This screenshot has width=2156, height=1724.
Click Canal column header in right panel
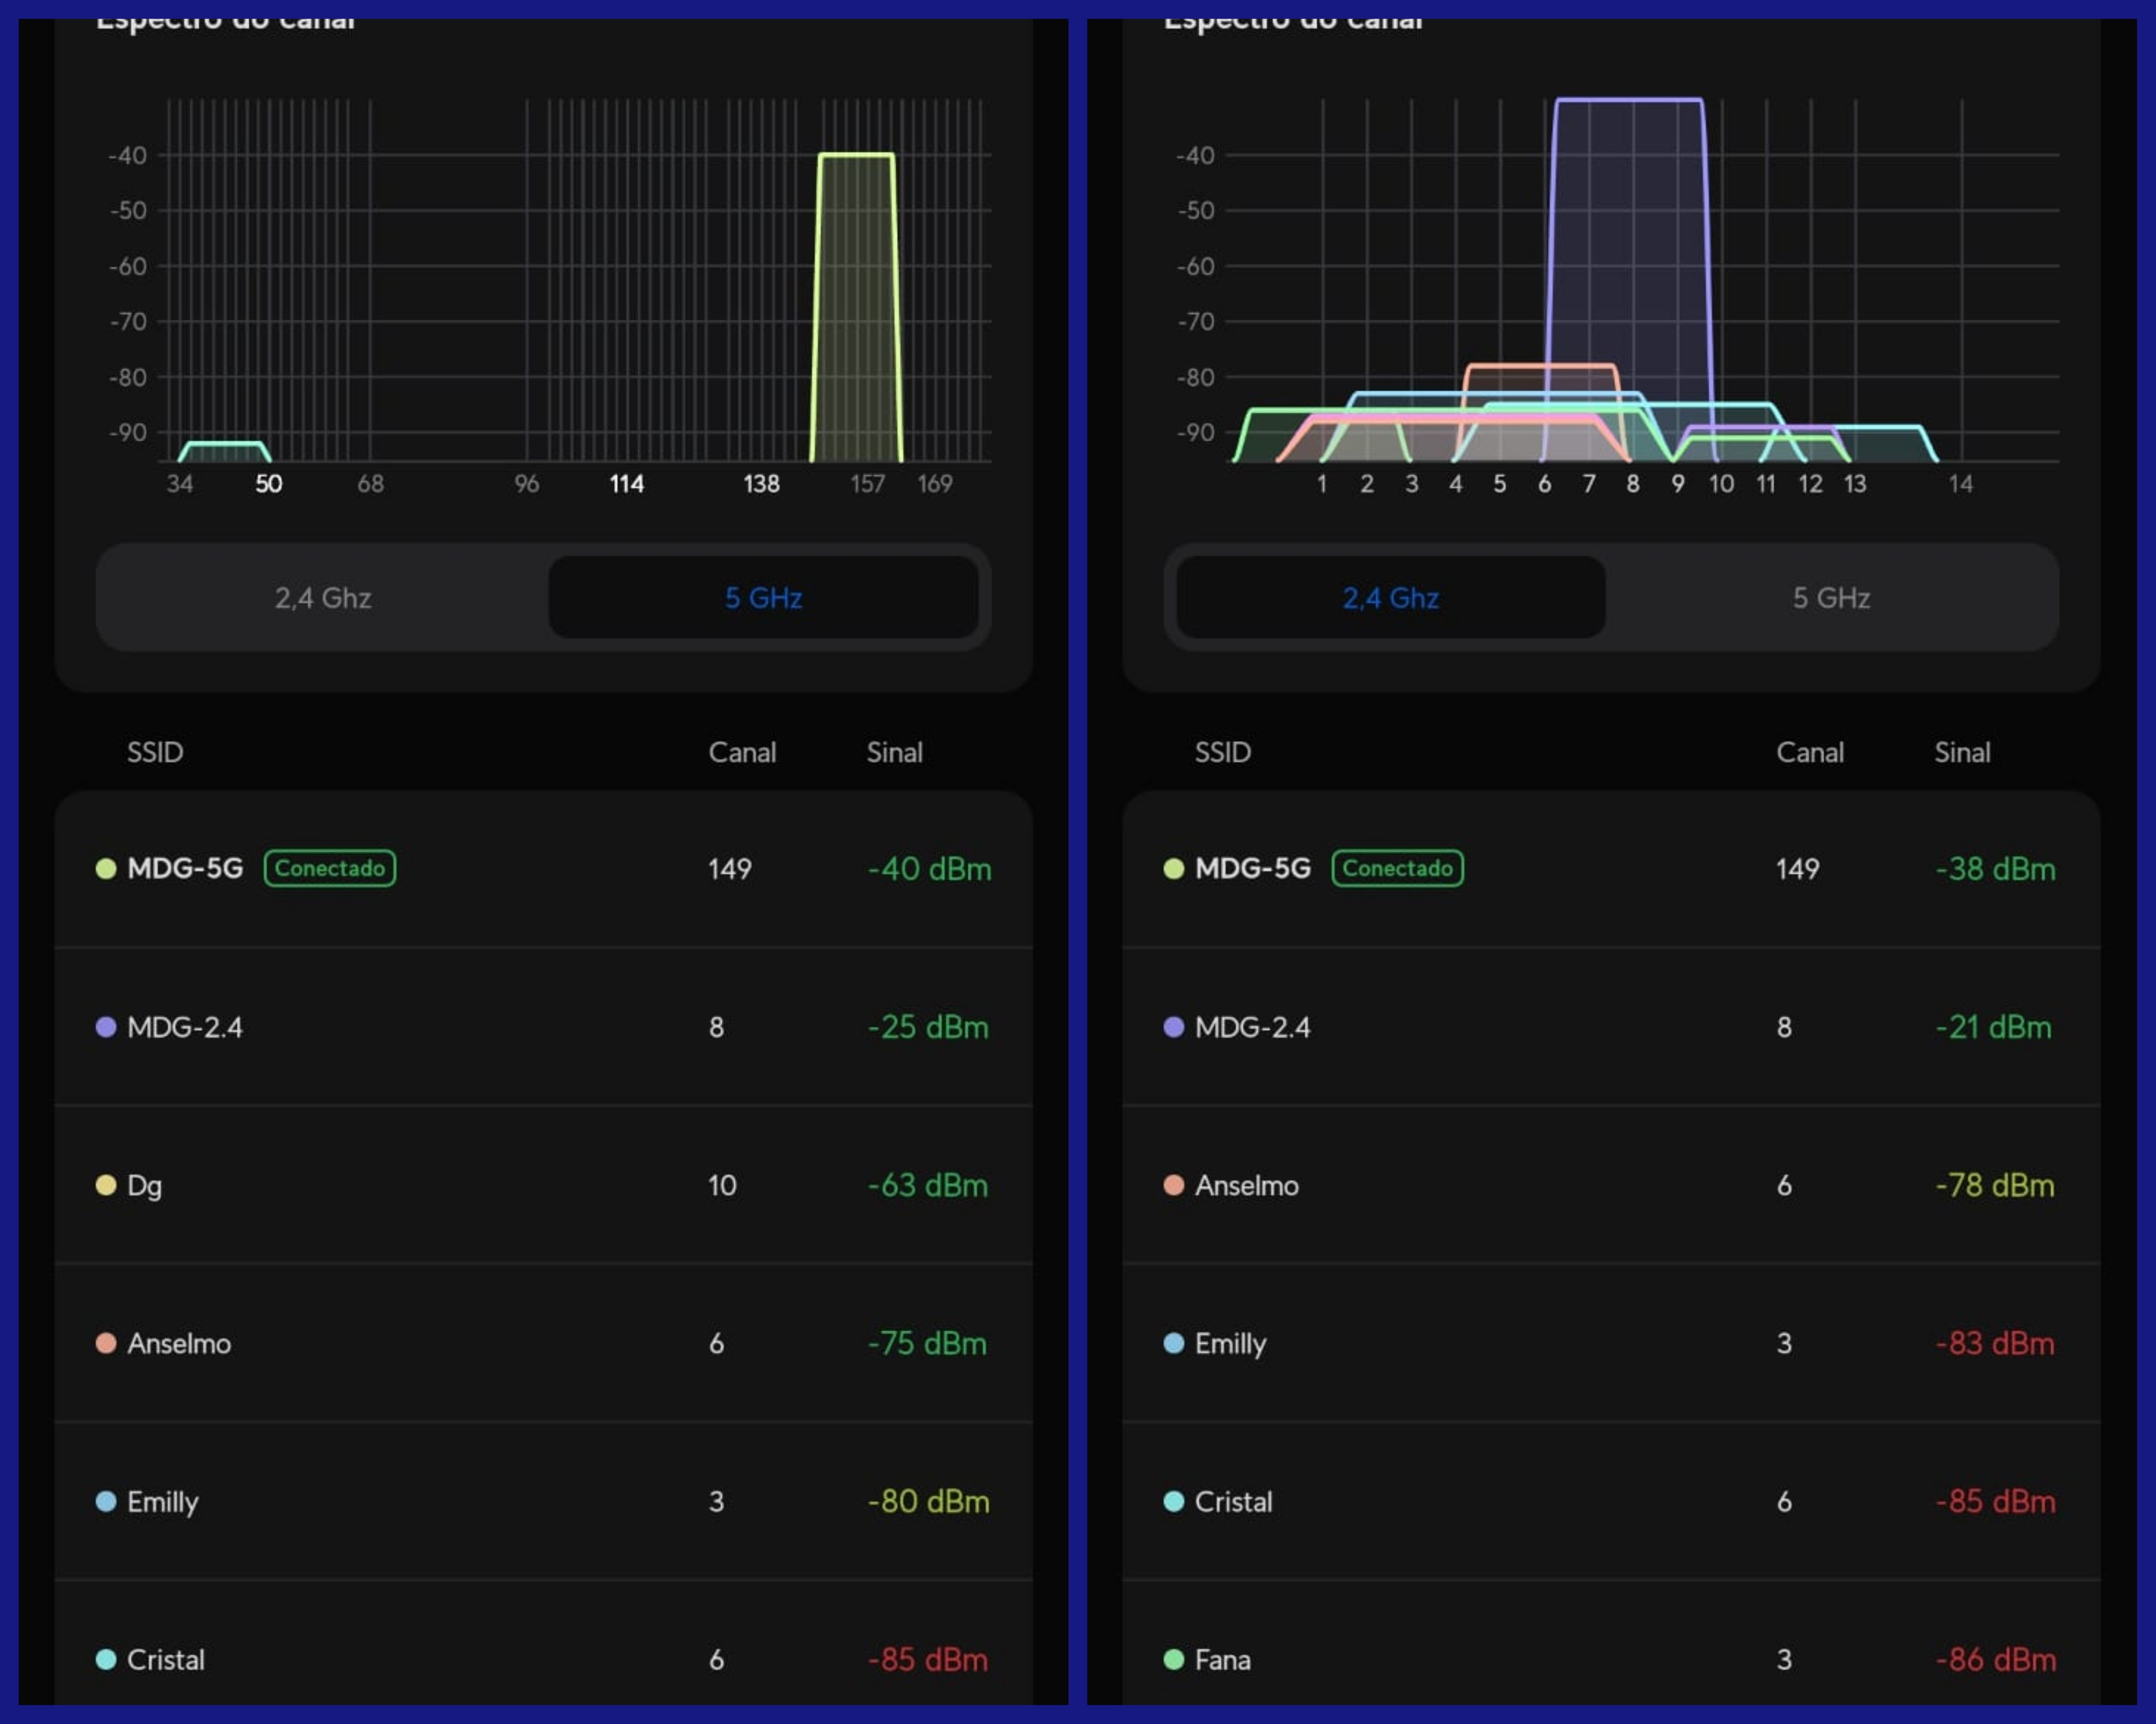click(x=1809, y=752)
